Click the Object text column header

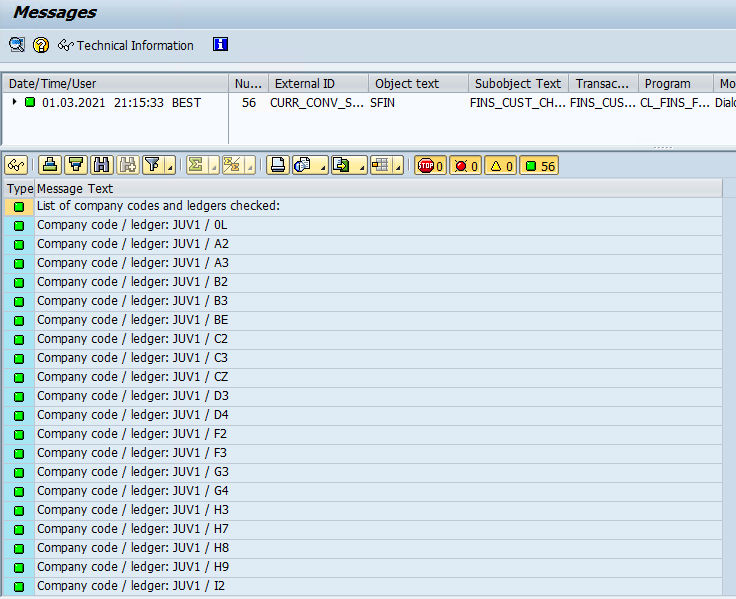click(419, 83)
